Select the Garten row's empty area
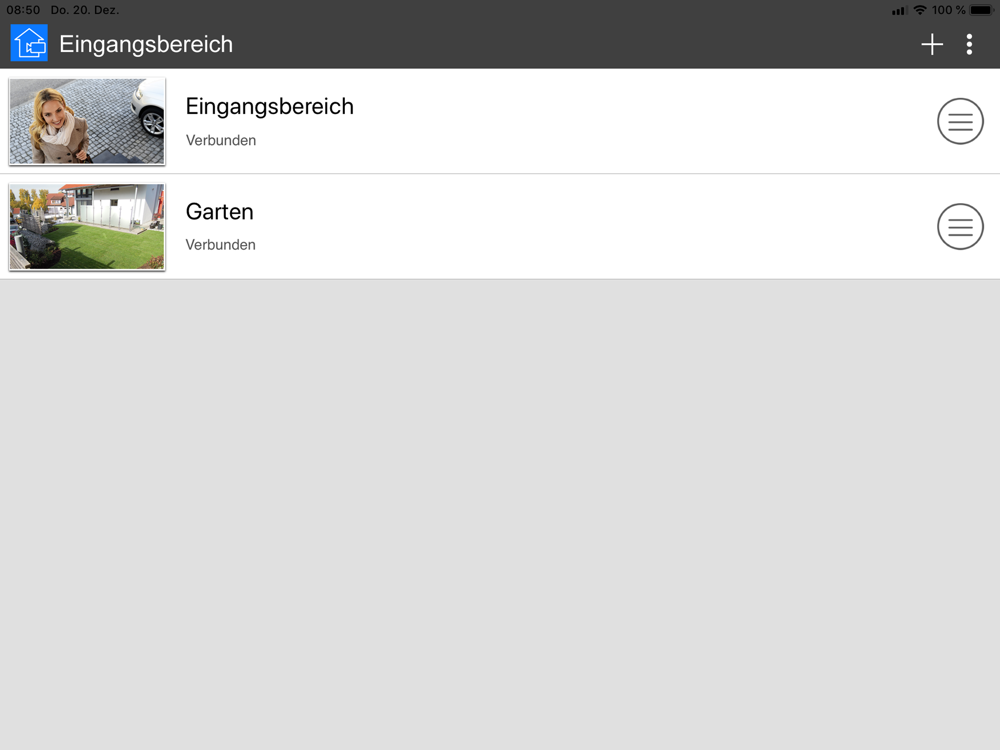The image size is (1000, 750). click(x=593, y=226)
